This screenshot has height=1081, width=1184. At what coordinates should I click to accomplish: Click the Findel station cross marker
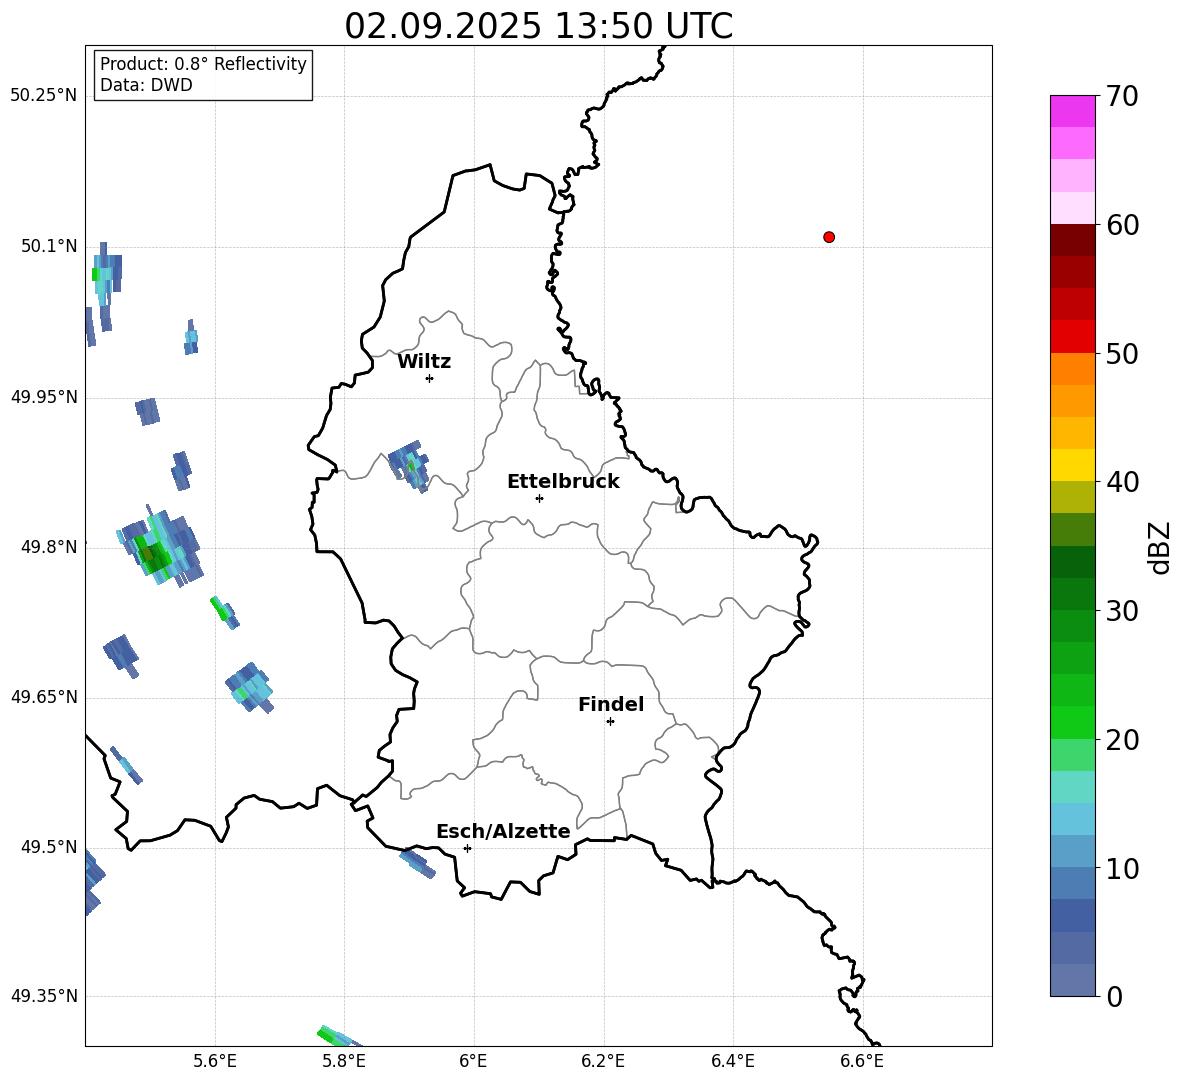[x=610, y=722]
